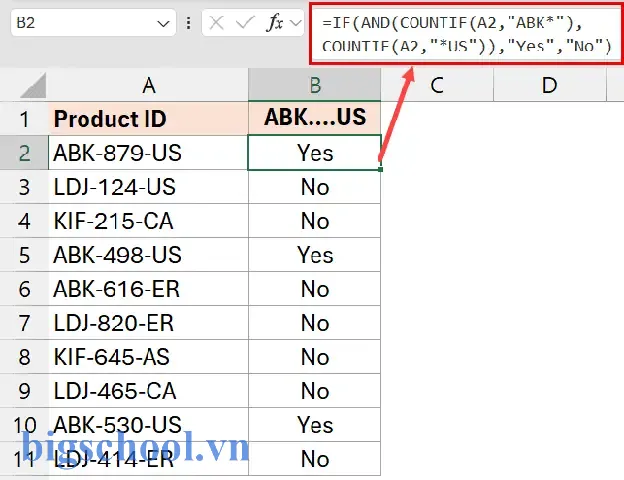Click the three-dot formula bar handle
The height and width of the screenshot is (480, 624).
coord(189,23)
